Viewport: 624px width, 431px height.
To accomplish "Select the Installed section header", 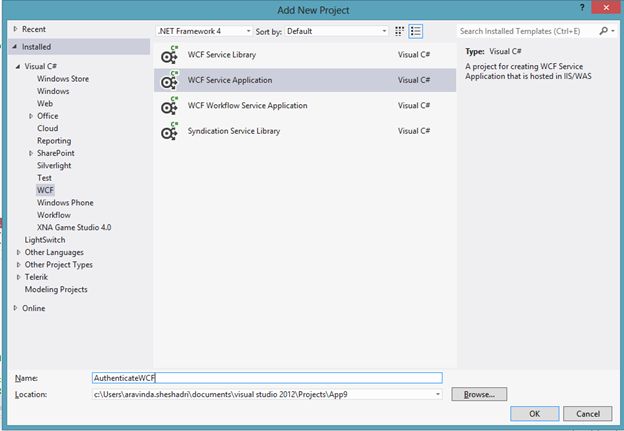I will (x=79, y=47).
